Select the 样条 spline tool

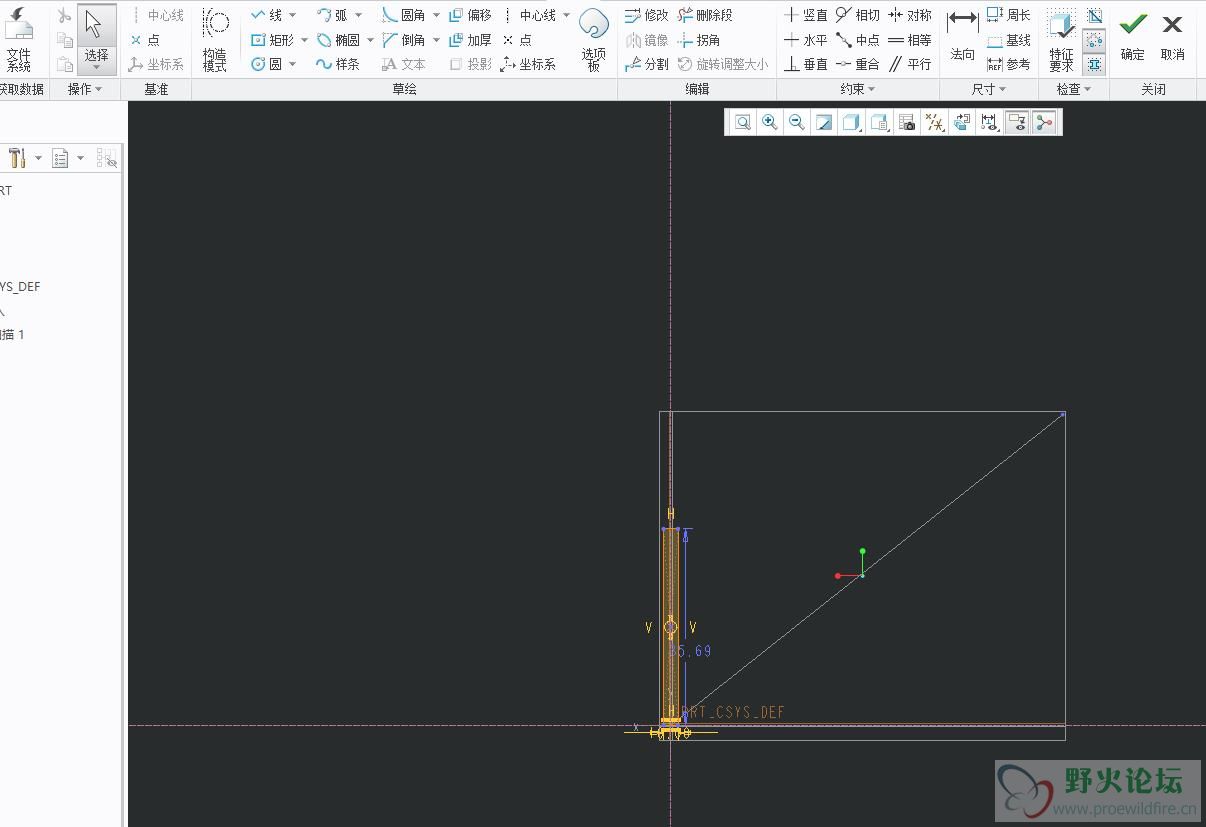338,64
